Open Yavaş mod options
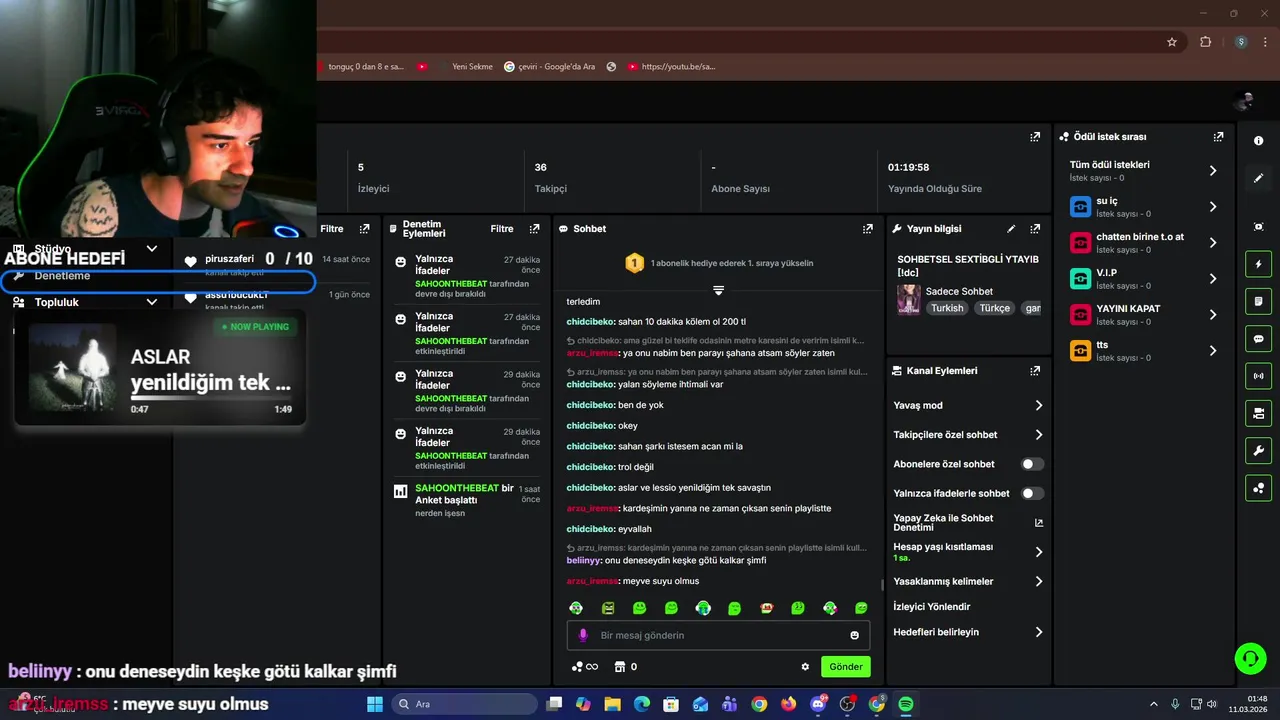This screenshot has width=1280, height=720. 968,405
